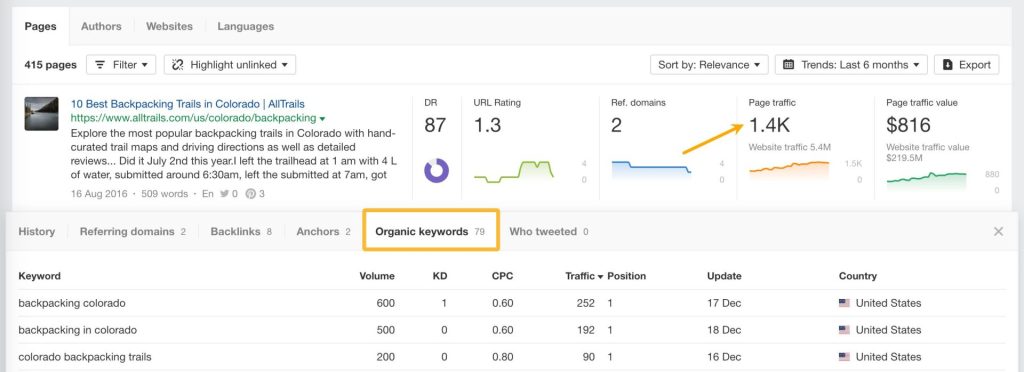Close the details panel
Image resolution: width=1024 pixels, height=372 pixels.
tap(998, 231)
